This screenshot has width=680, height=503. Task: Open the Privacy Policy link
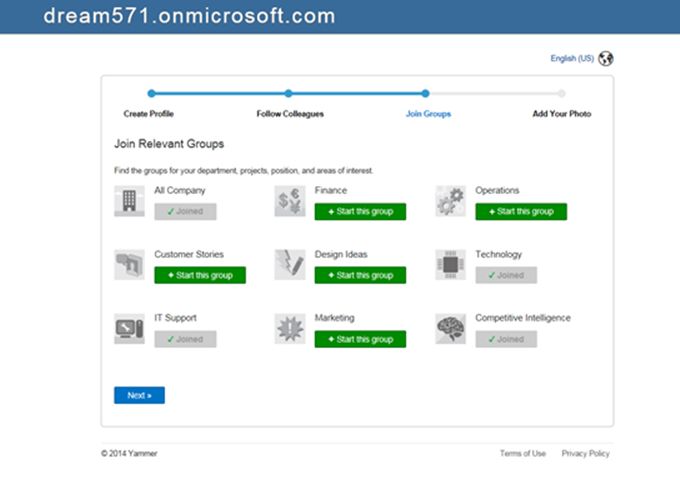coord(585,453)
